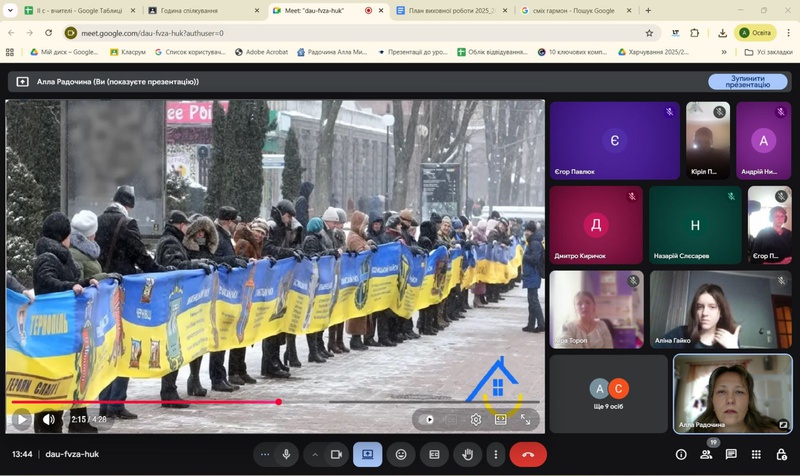Viewport: 800px width, 476px height.
Task: Expand video options arrow beside camera button
Action: [315, 454]
